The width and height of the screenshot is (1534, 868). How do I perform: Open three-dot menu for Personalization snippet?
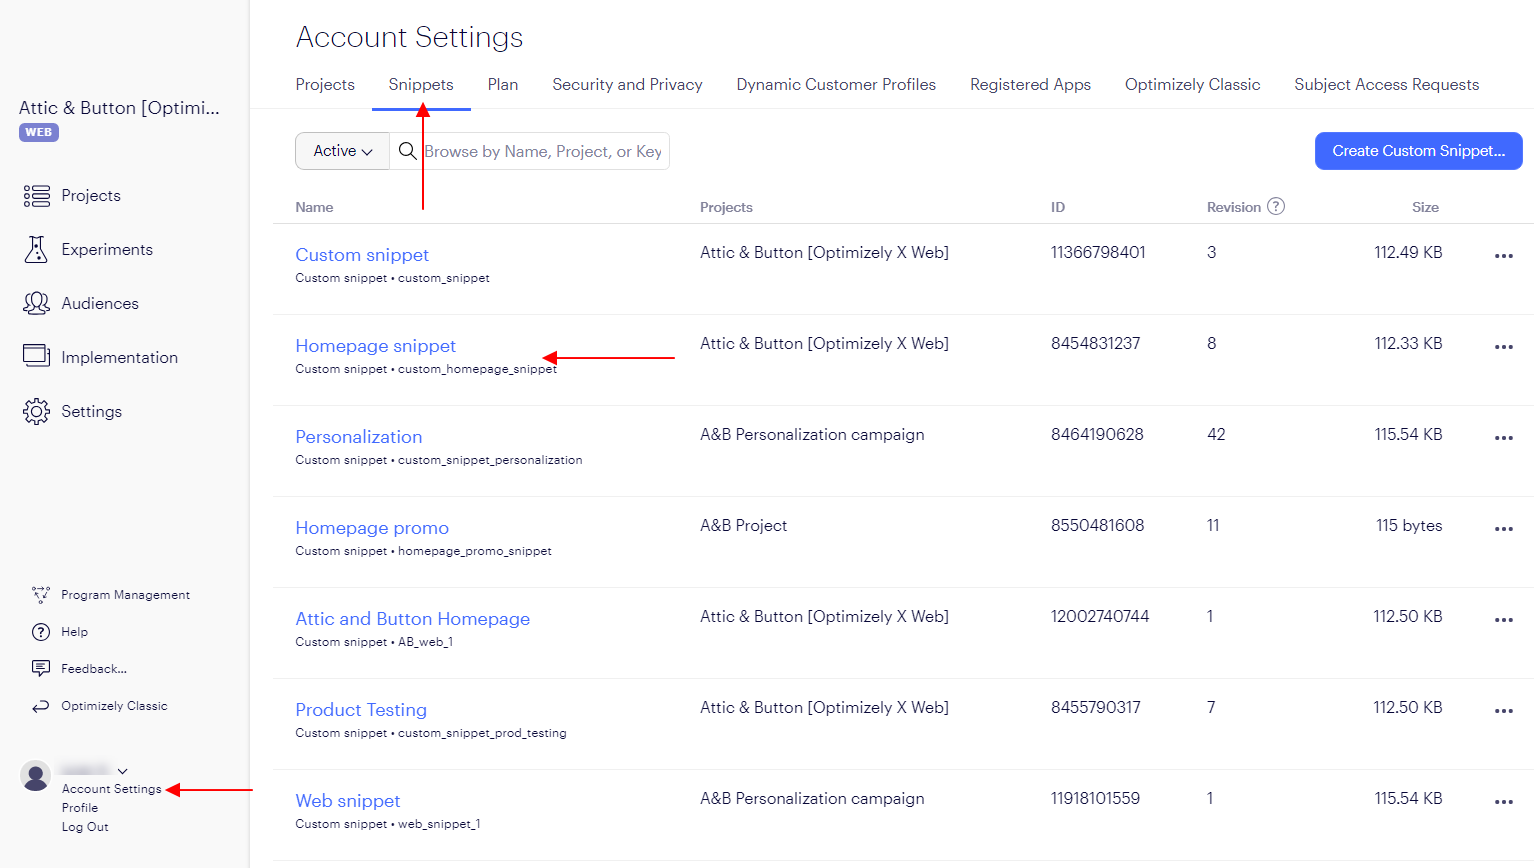click(x=1503, y=438)
